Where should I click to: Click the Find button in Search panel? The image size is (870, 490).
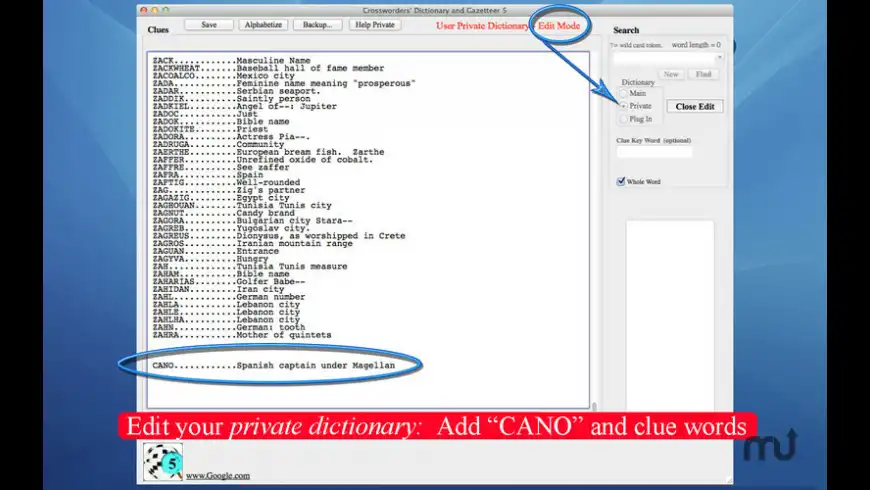tap(703, 74)
